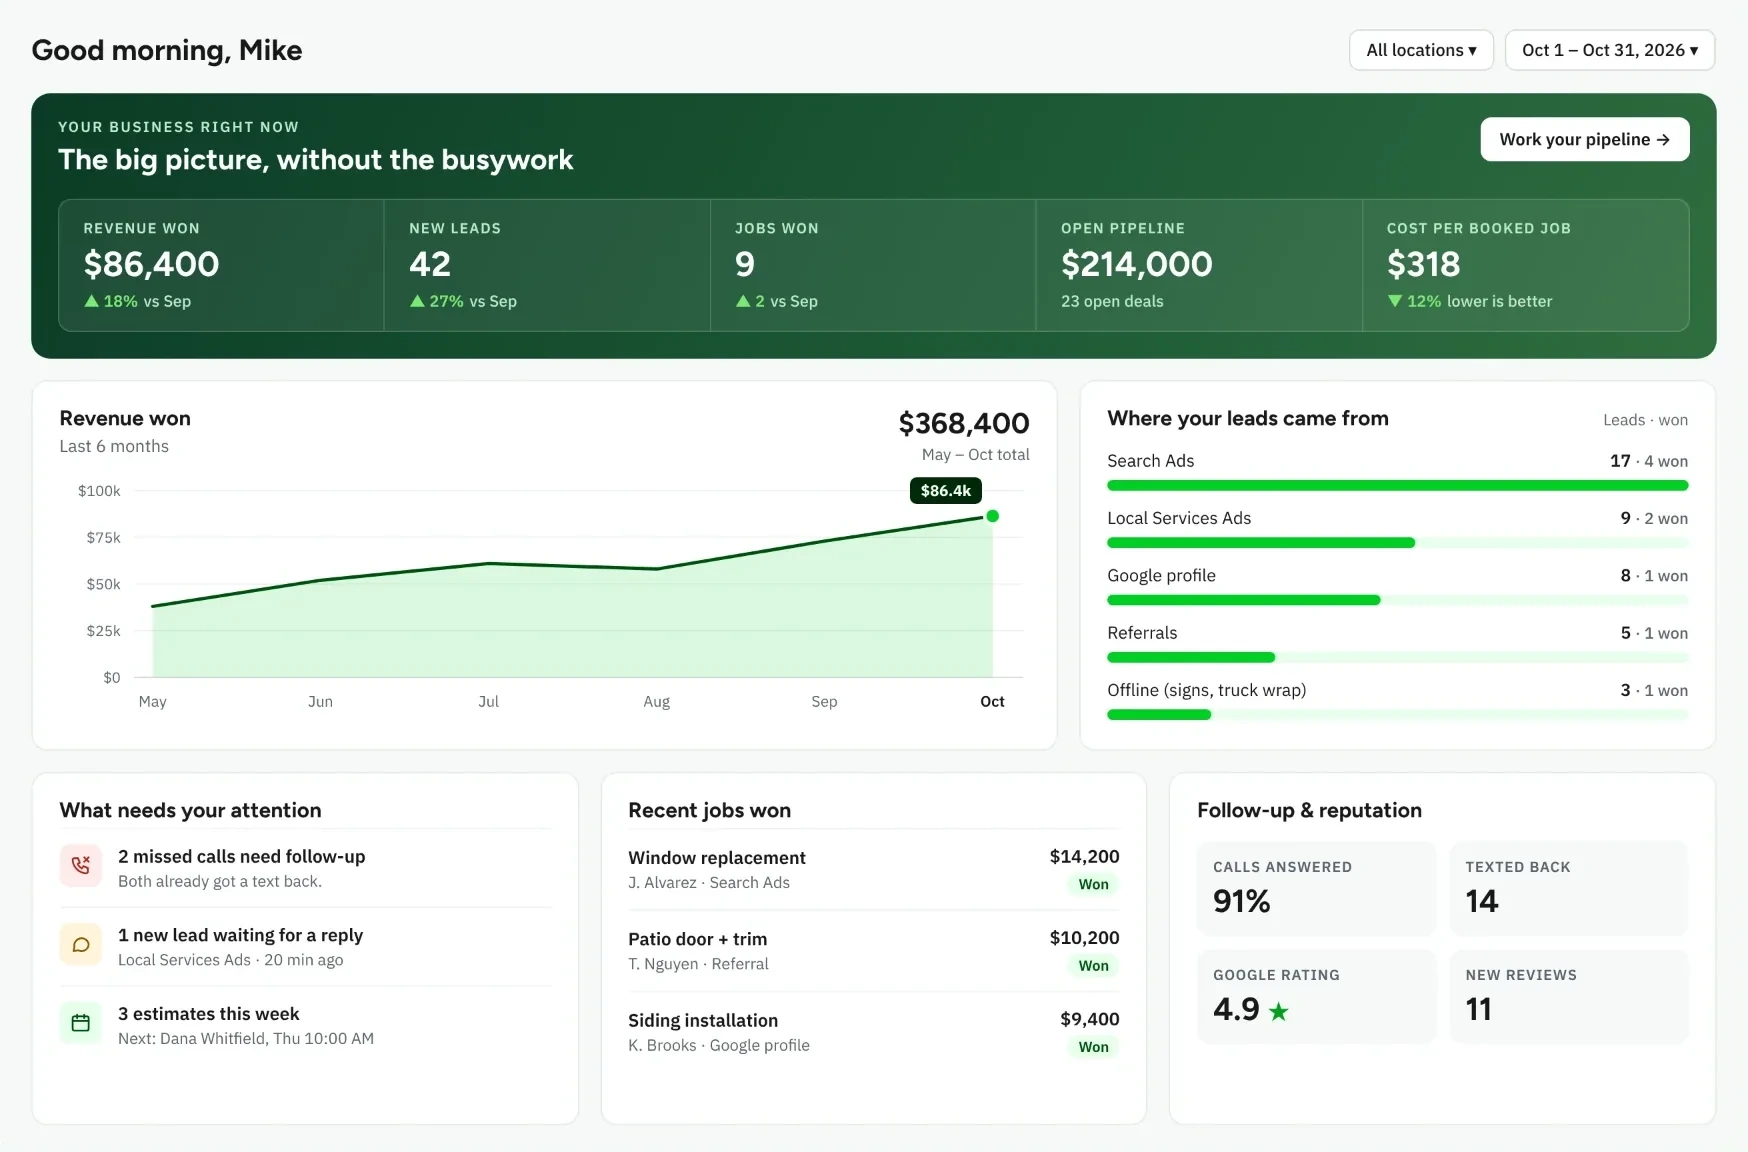Click the Work your pipeline button
This screenshot has width=1748, height=1152.
point(1585,139)
